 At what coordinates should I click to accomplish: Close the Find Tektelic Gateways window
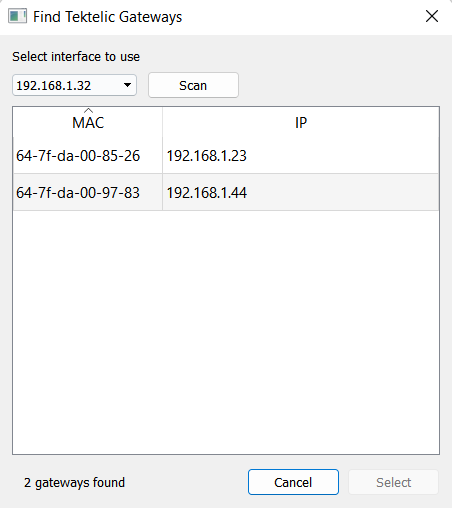[x=432, y=16]
